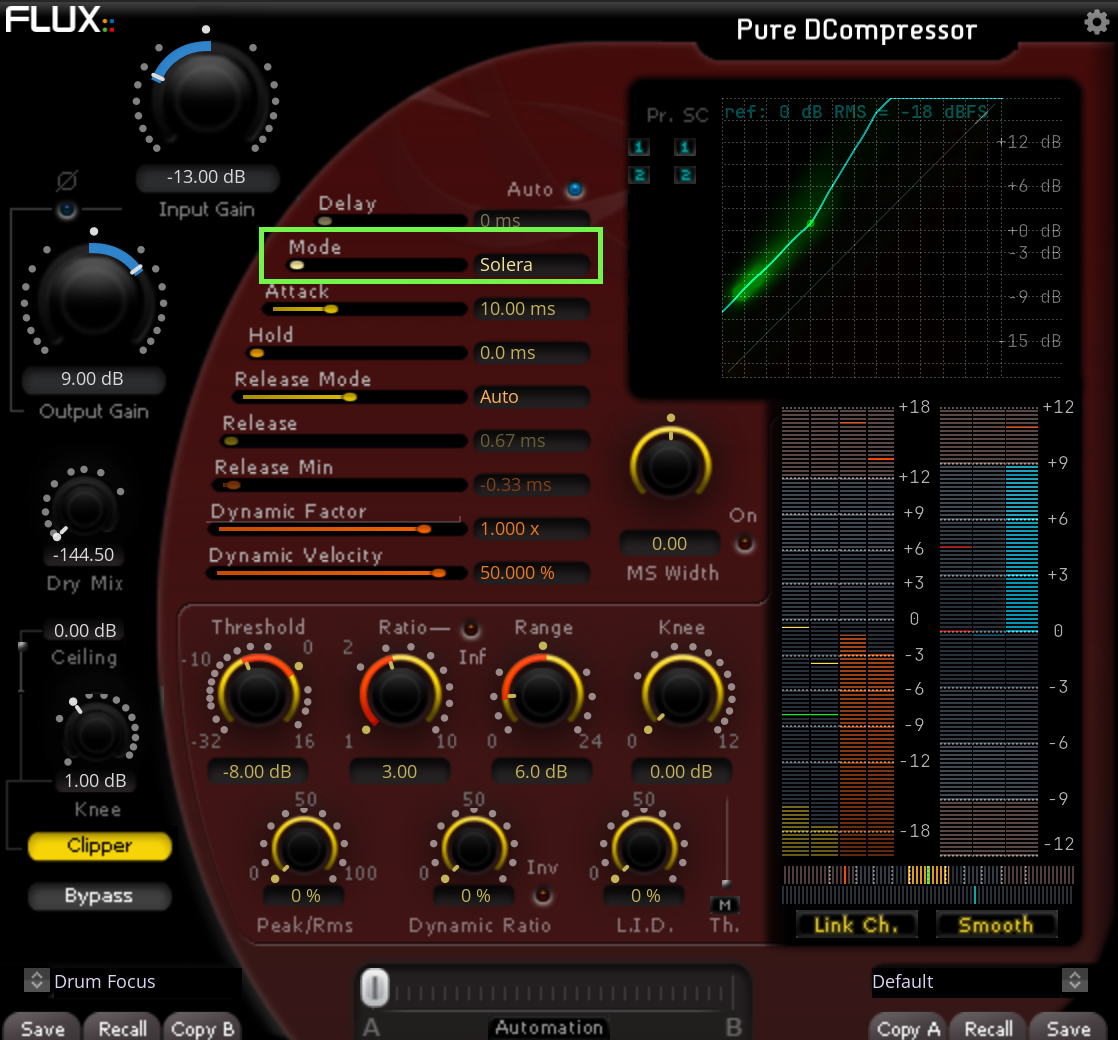
Task: Click the L.I.D. Th. vertical slider
Action: coord(727,843)
